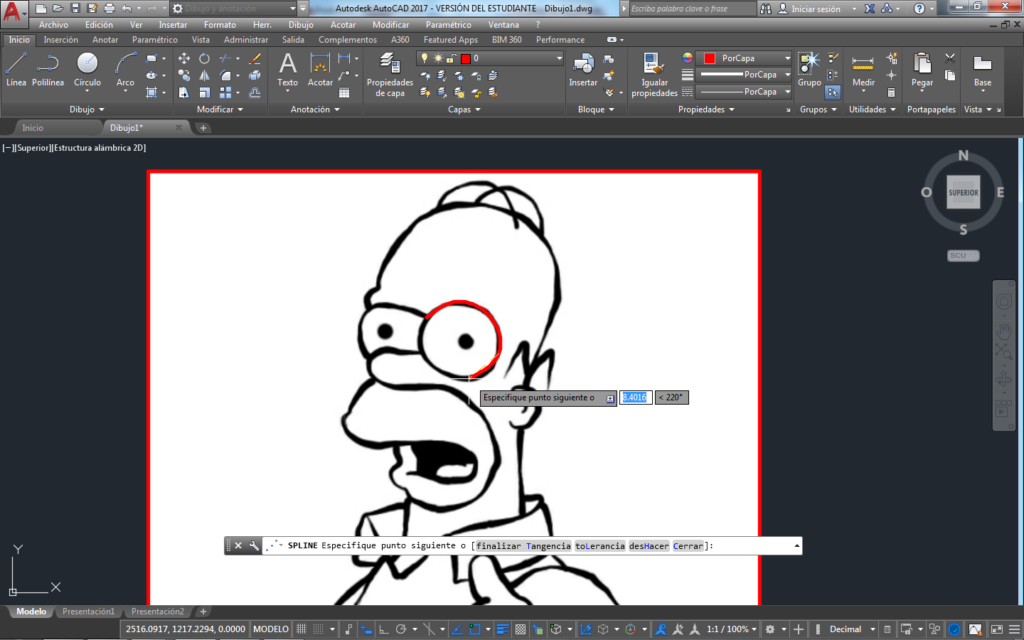The image size is (1024, 640).
Task: Expand the Dibujo panel
Action: (x=87, y=110)
